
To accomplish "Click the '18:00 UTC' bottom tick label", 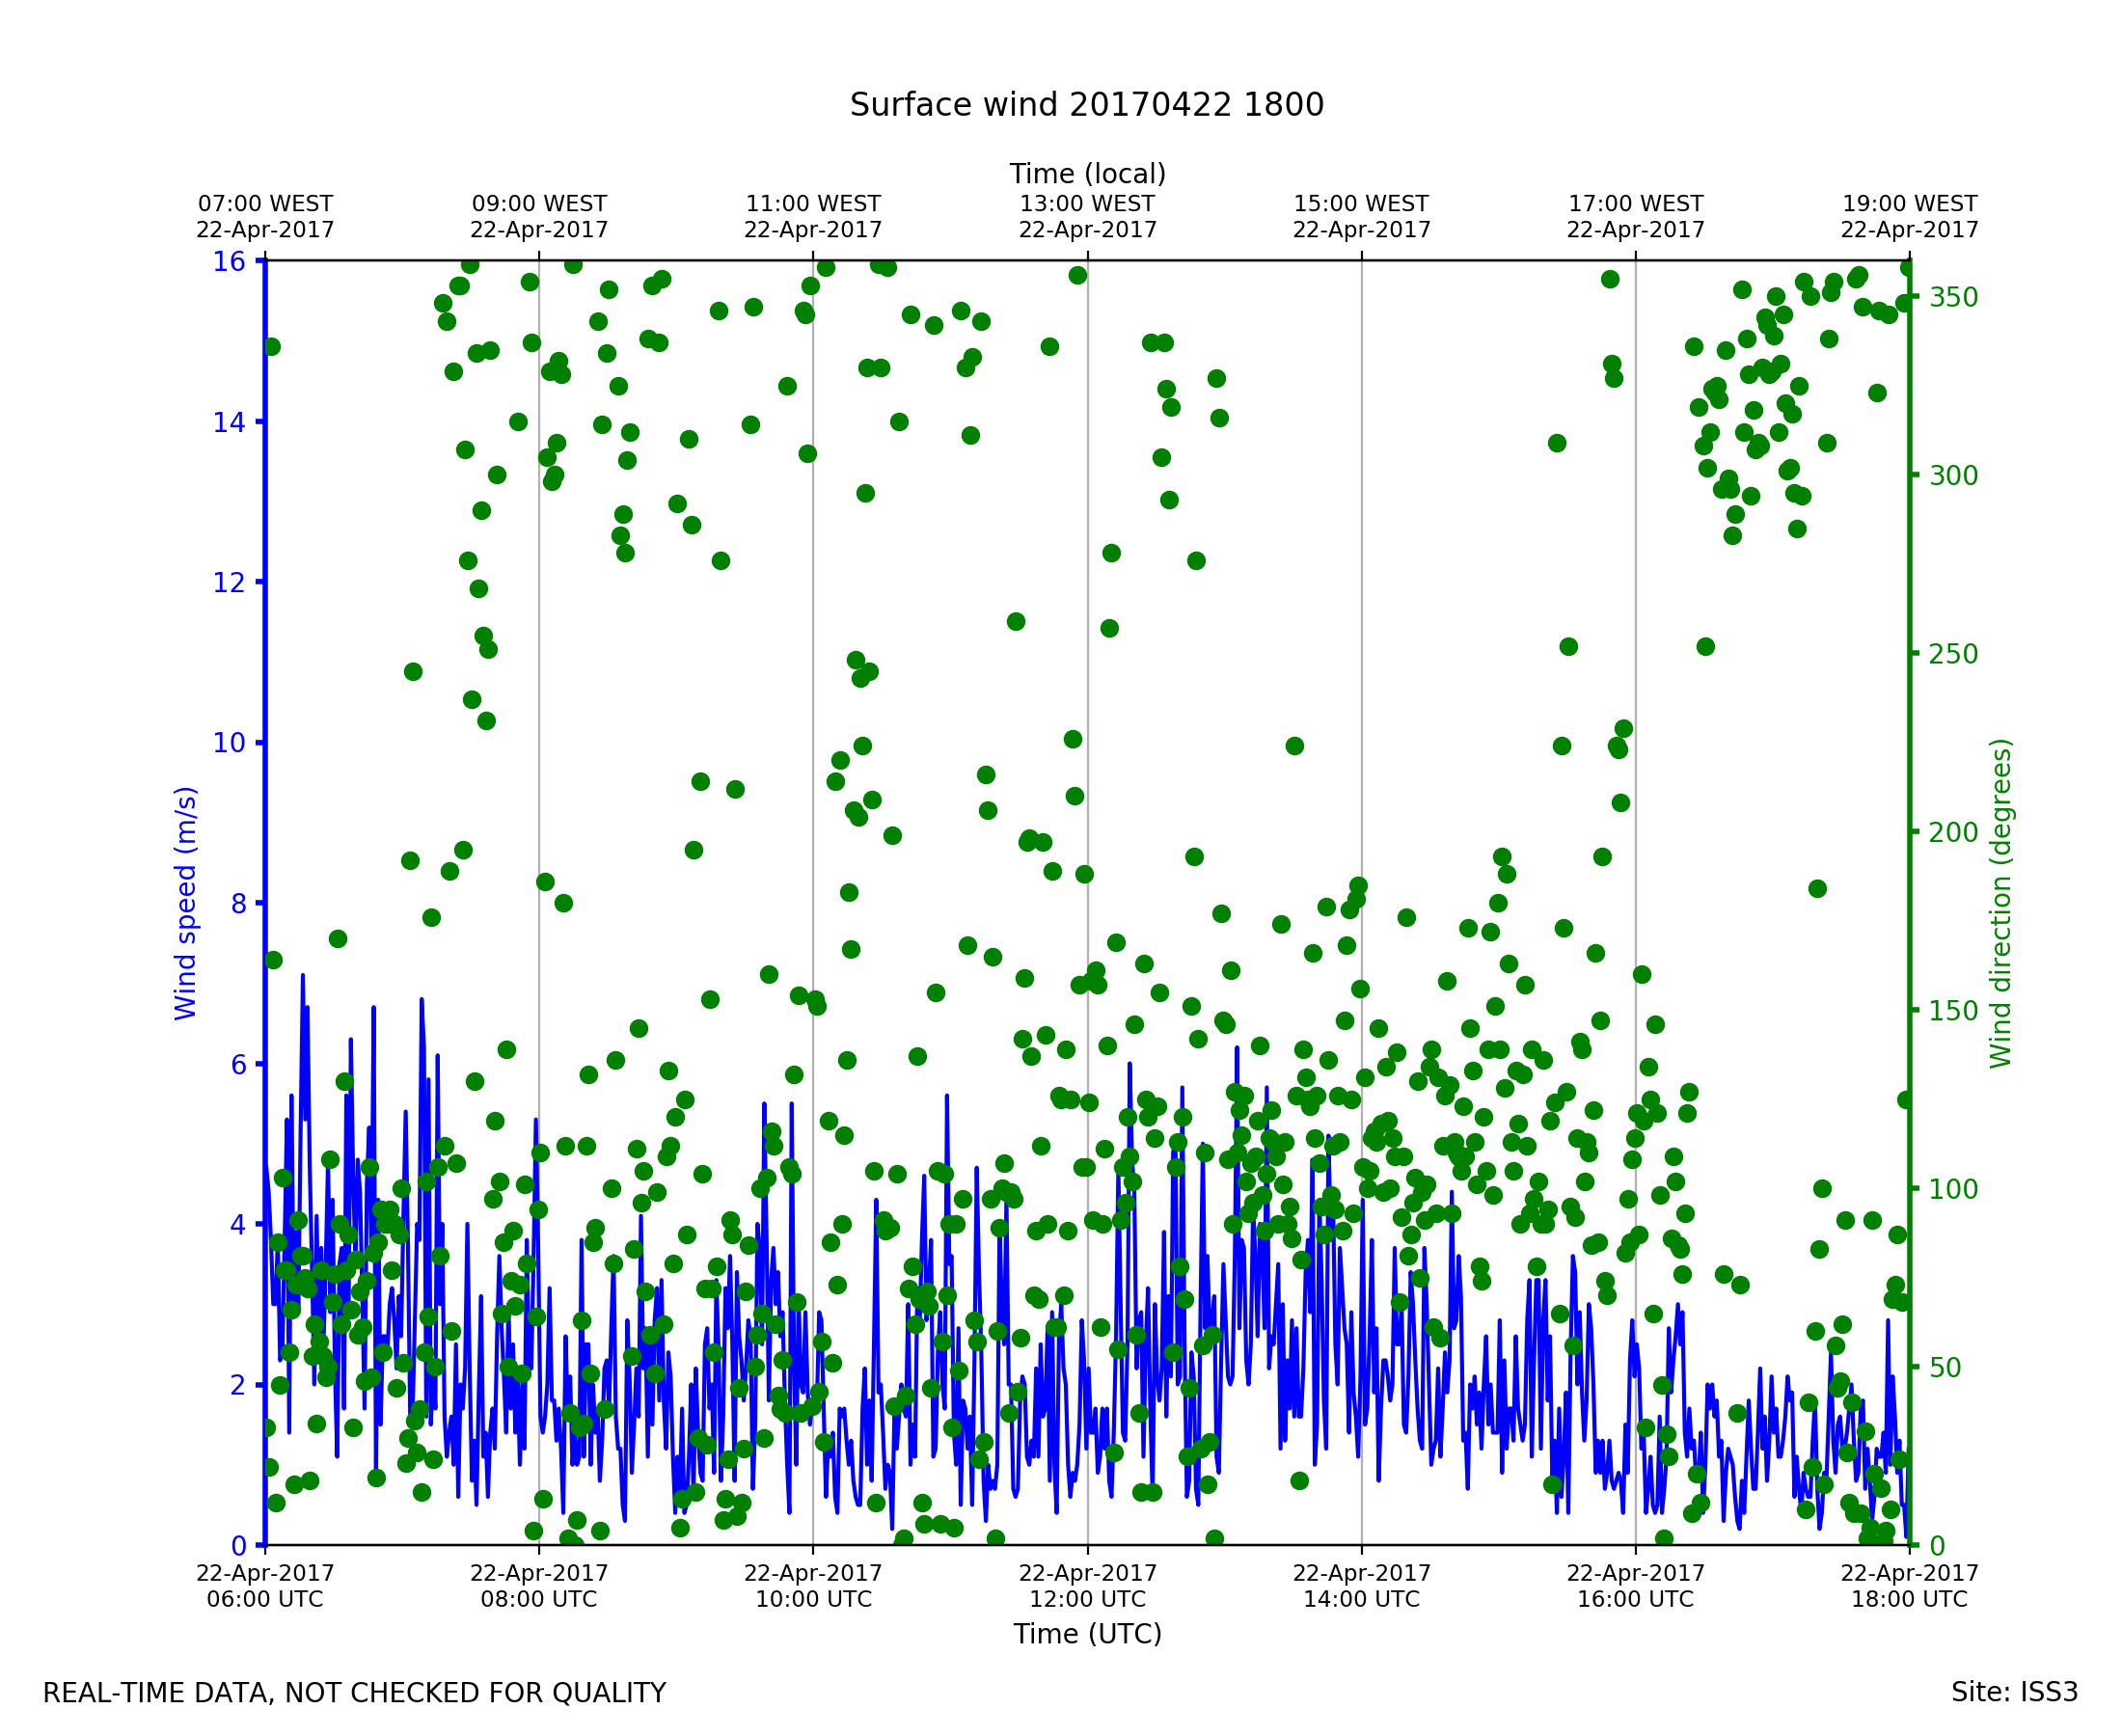I will tap(1909, 1599).
